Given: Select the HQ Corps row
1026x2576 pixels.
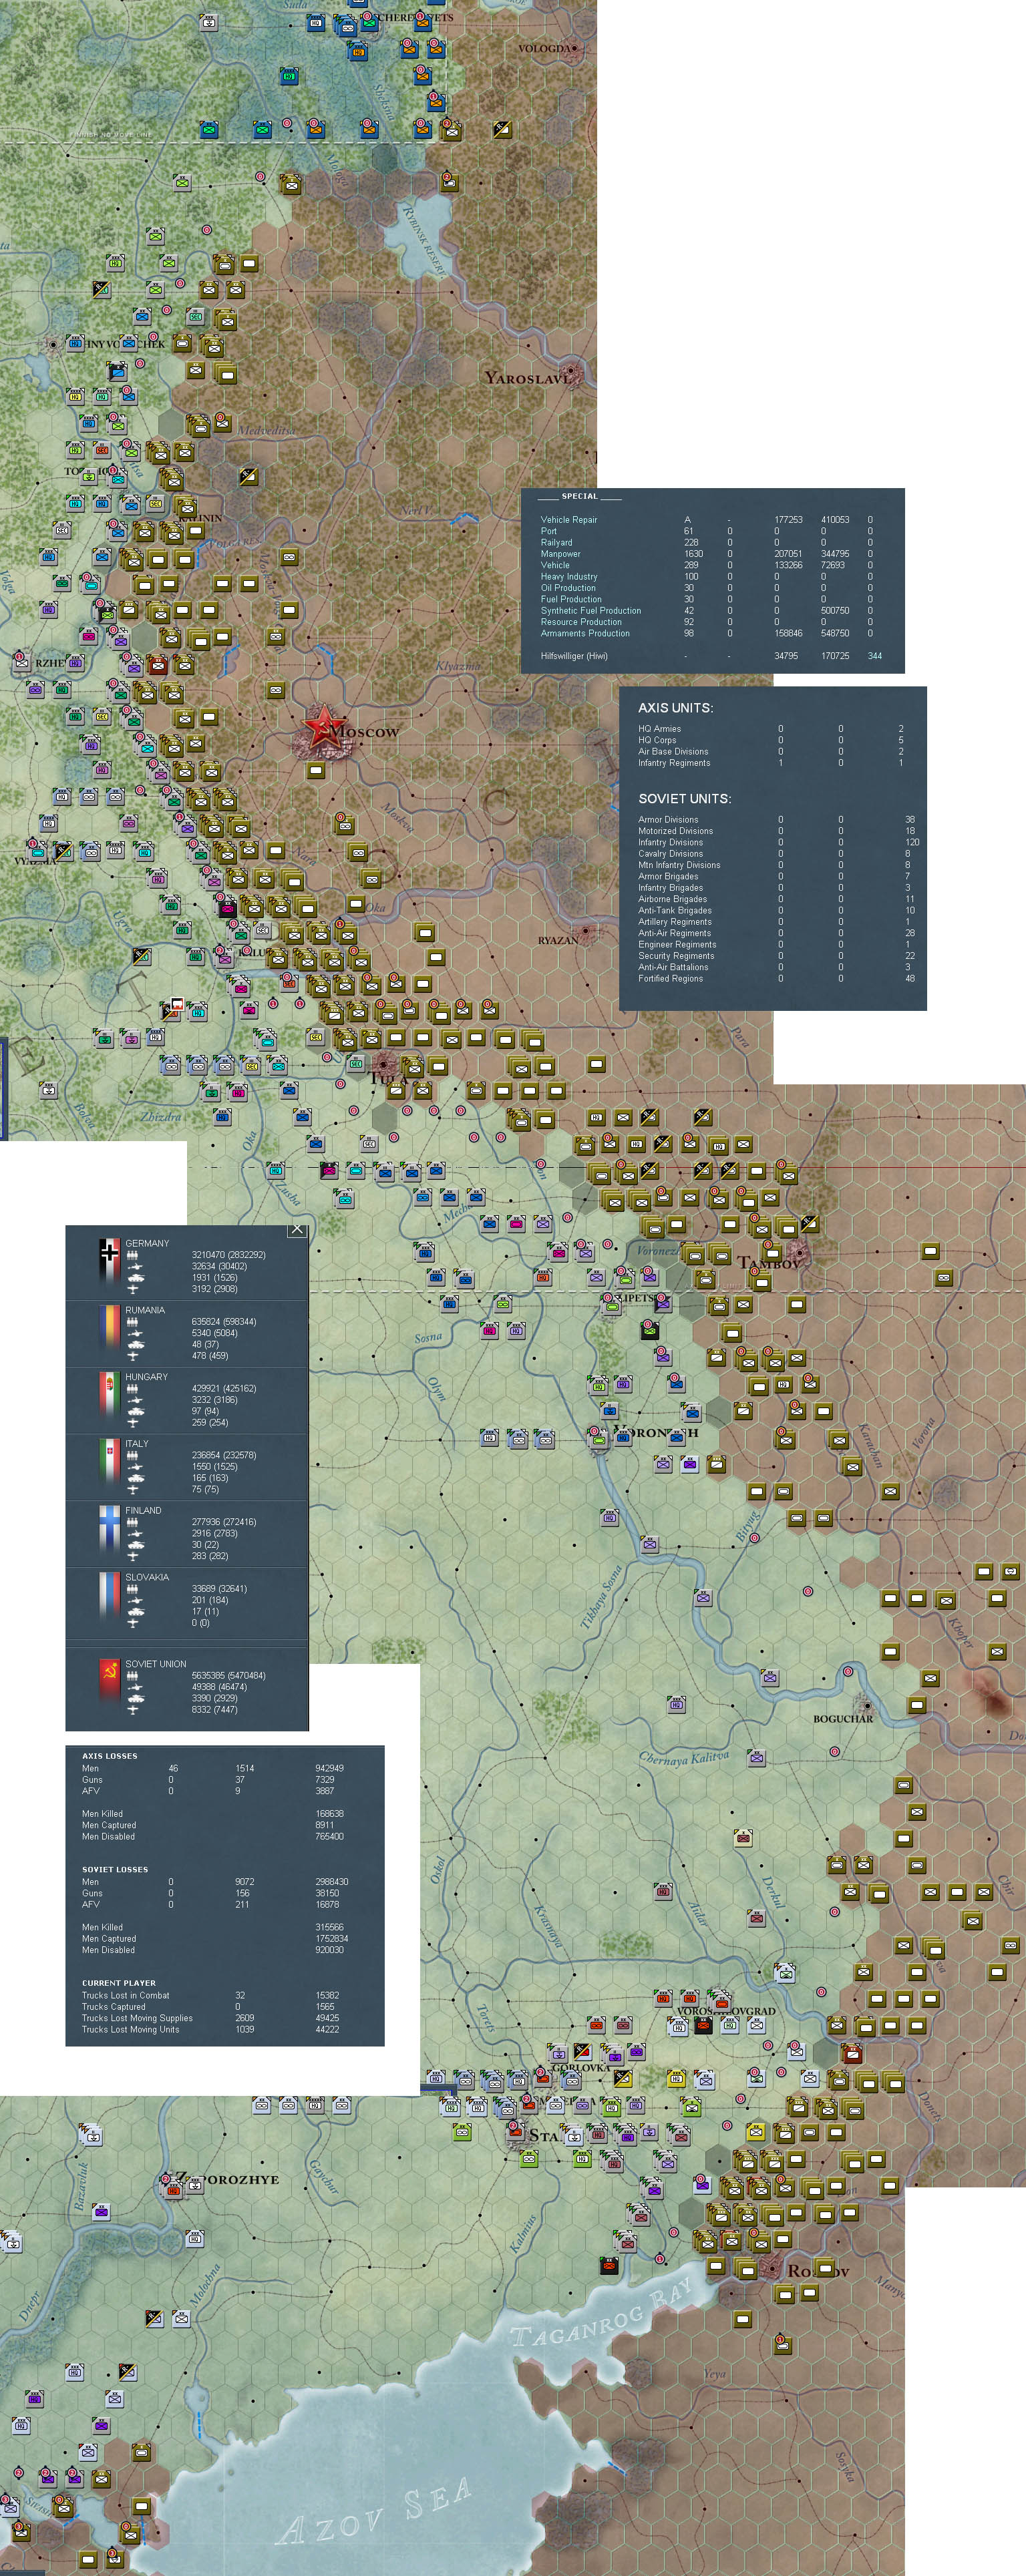Looking at the screenshot, I should coord(772,740).
